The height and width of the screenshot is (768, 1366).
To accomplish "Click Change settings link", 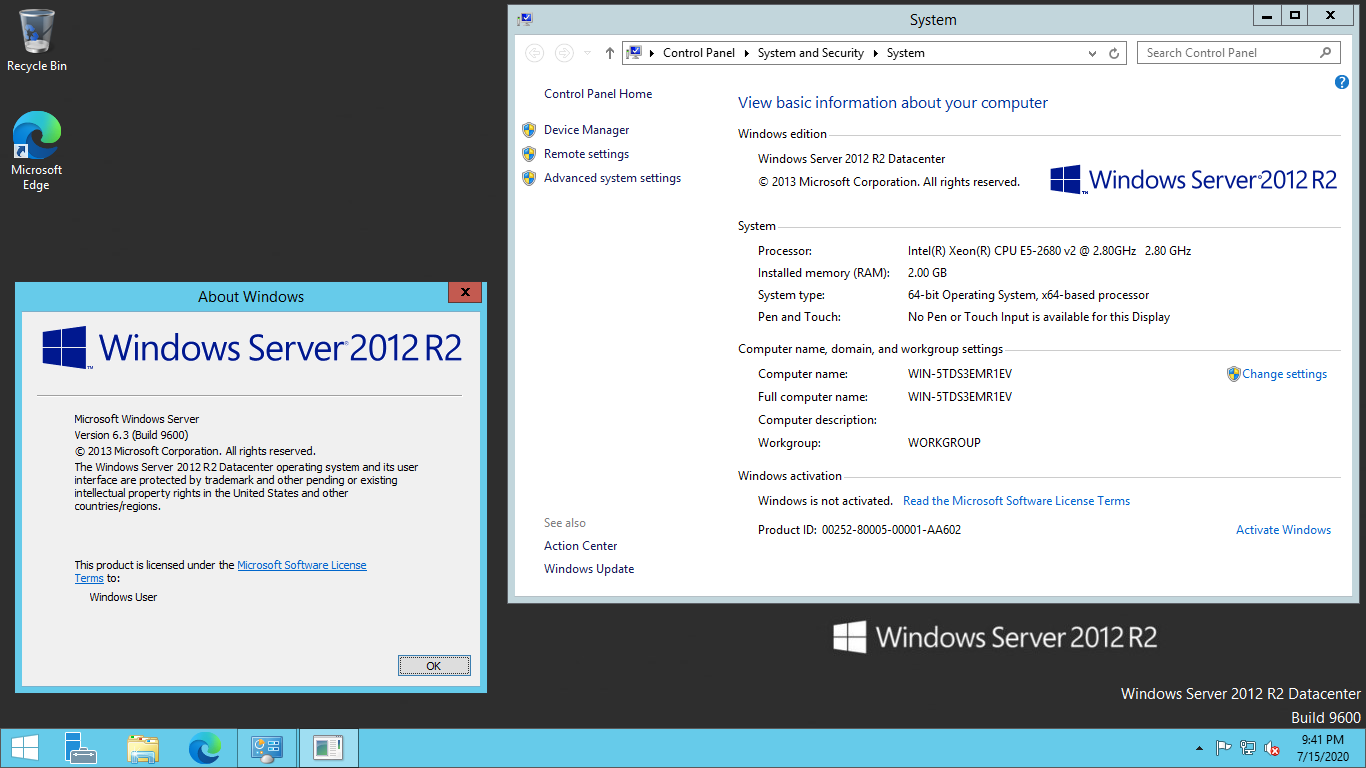I will pos(1285,374).
